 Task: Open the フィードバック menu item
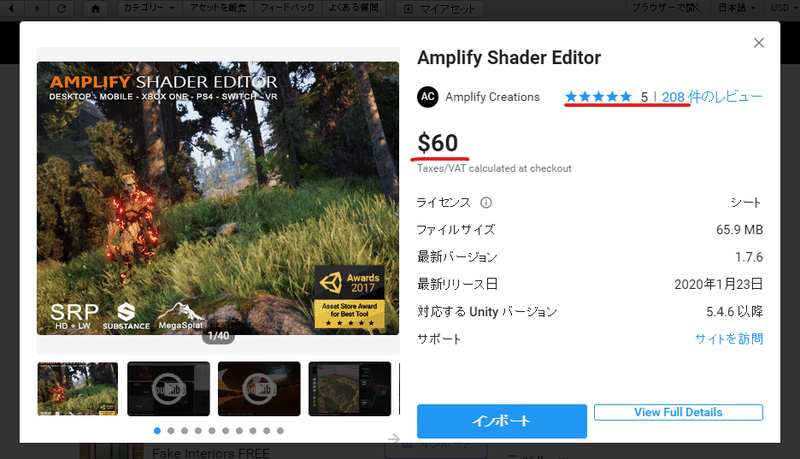pyautogui.click(x=288, y=8)
